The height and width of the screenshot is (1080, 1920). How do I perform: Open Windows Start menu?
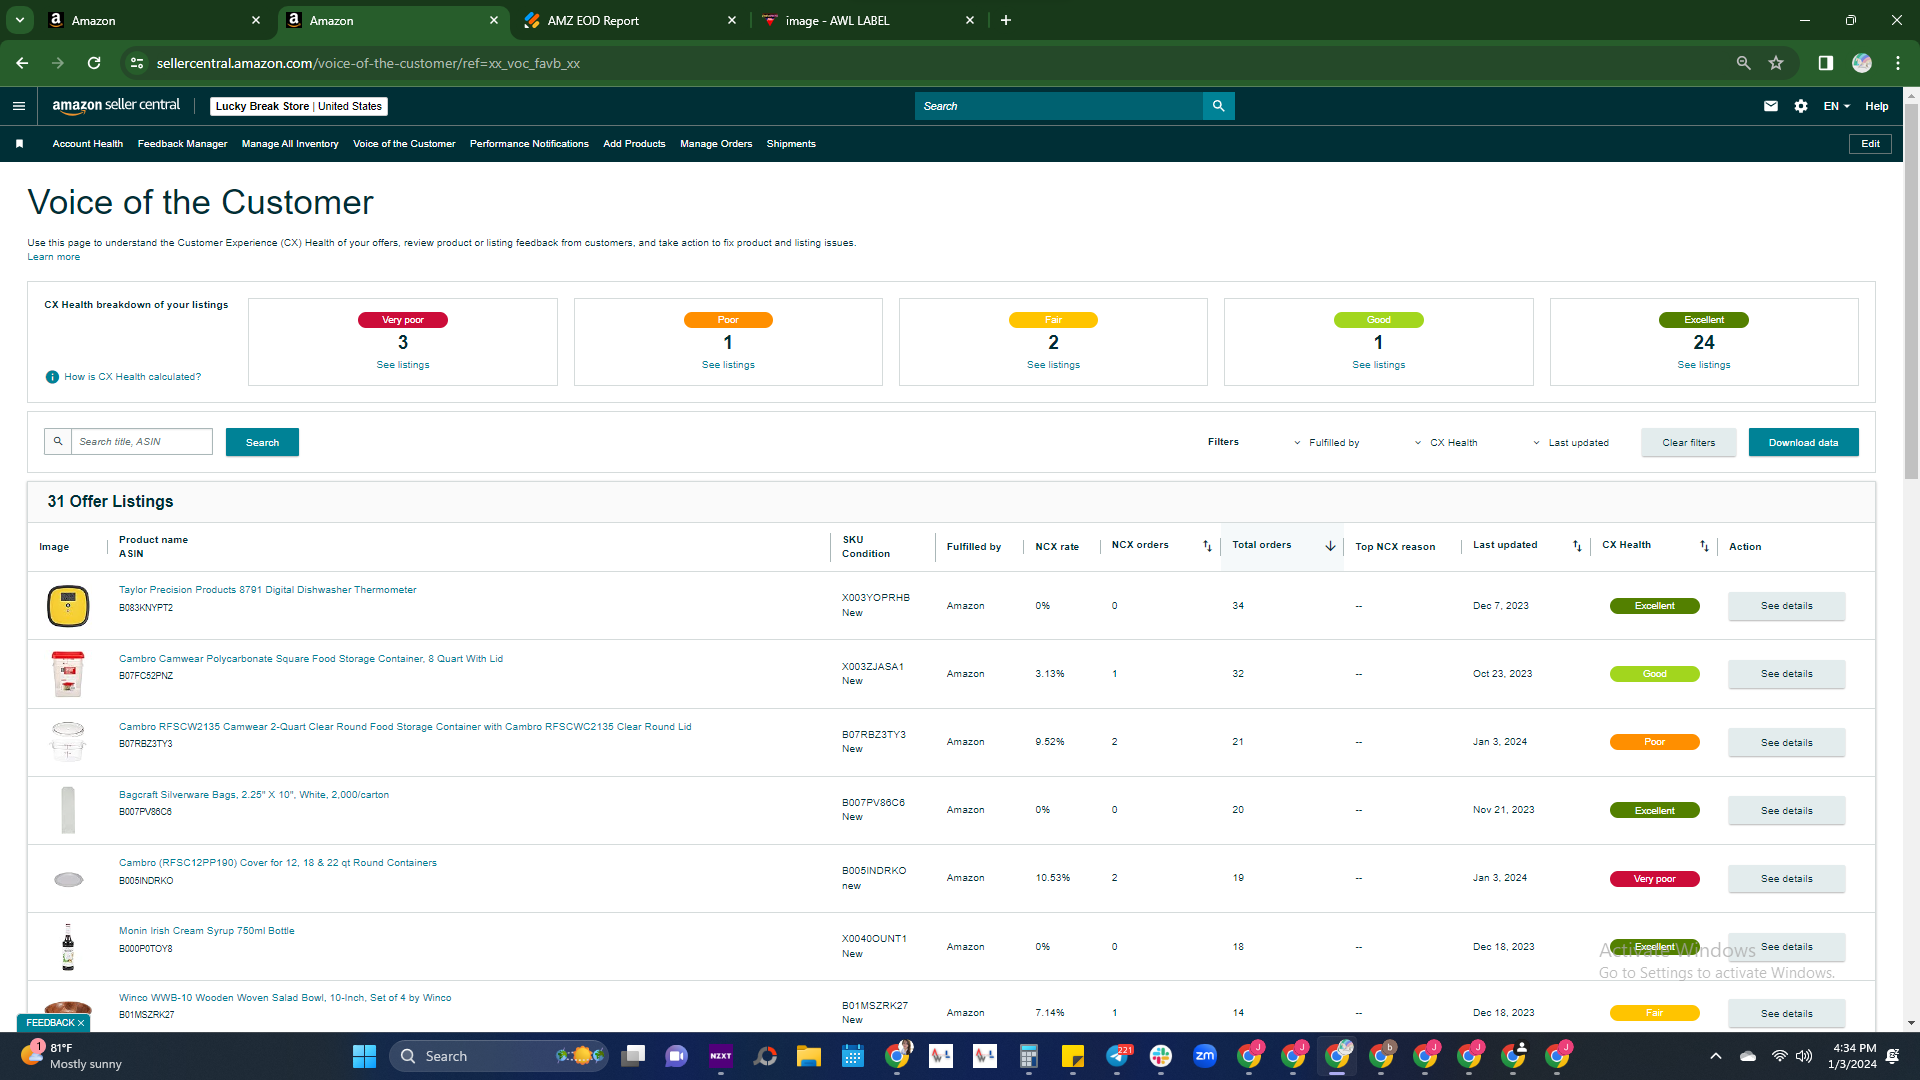(364, 1056)
